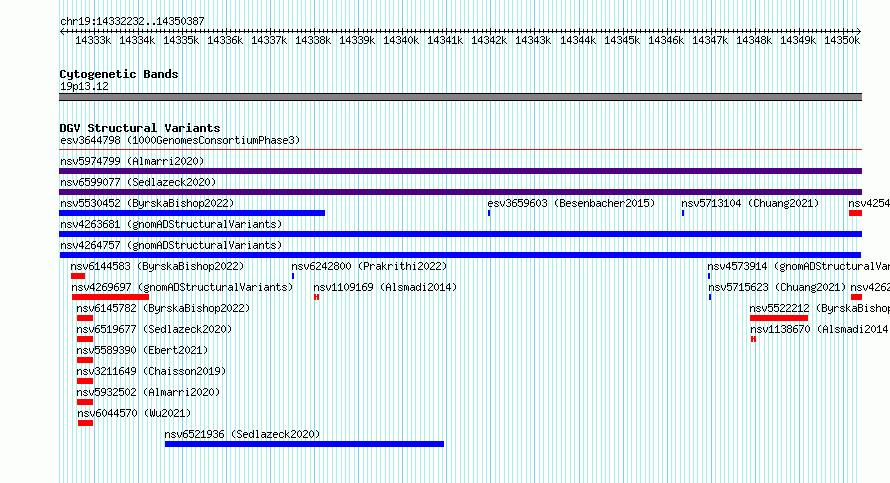Open nsv5530452 (ByrskaBishop2022) label
Image resolution: width=890 pixels, height=483 pixels.
[x=147, y=203]
